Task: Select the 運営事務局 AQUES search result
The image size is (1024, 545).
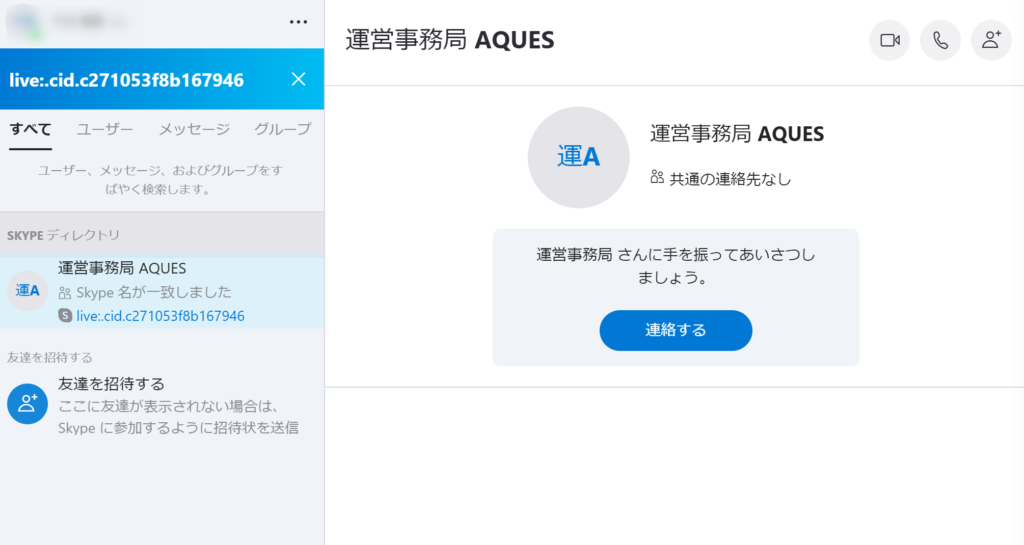Action: 162,292
